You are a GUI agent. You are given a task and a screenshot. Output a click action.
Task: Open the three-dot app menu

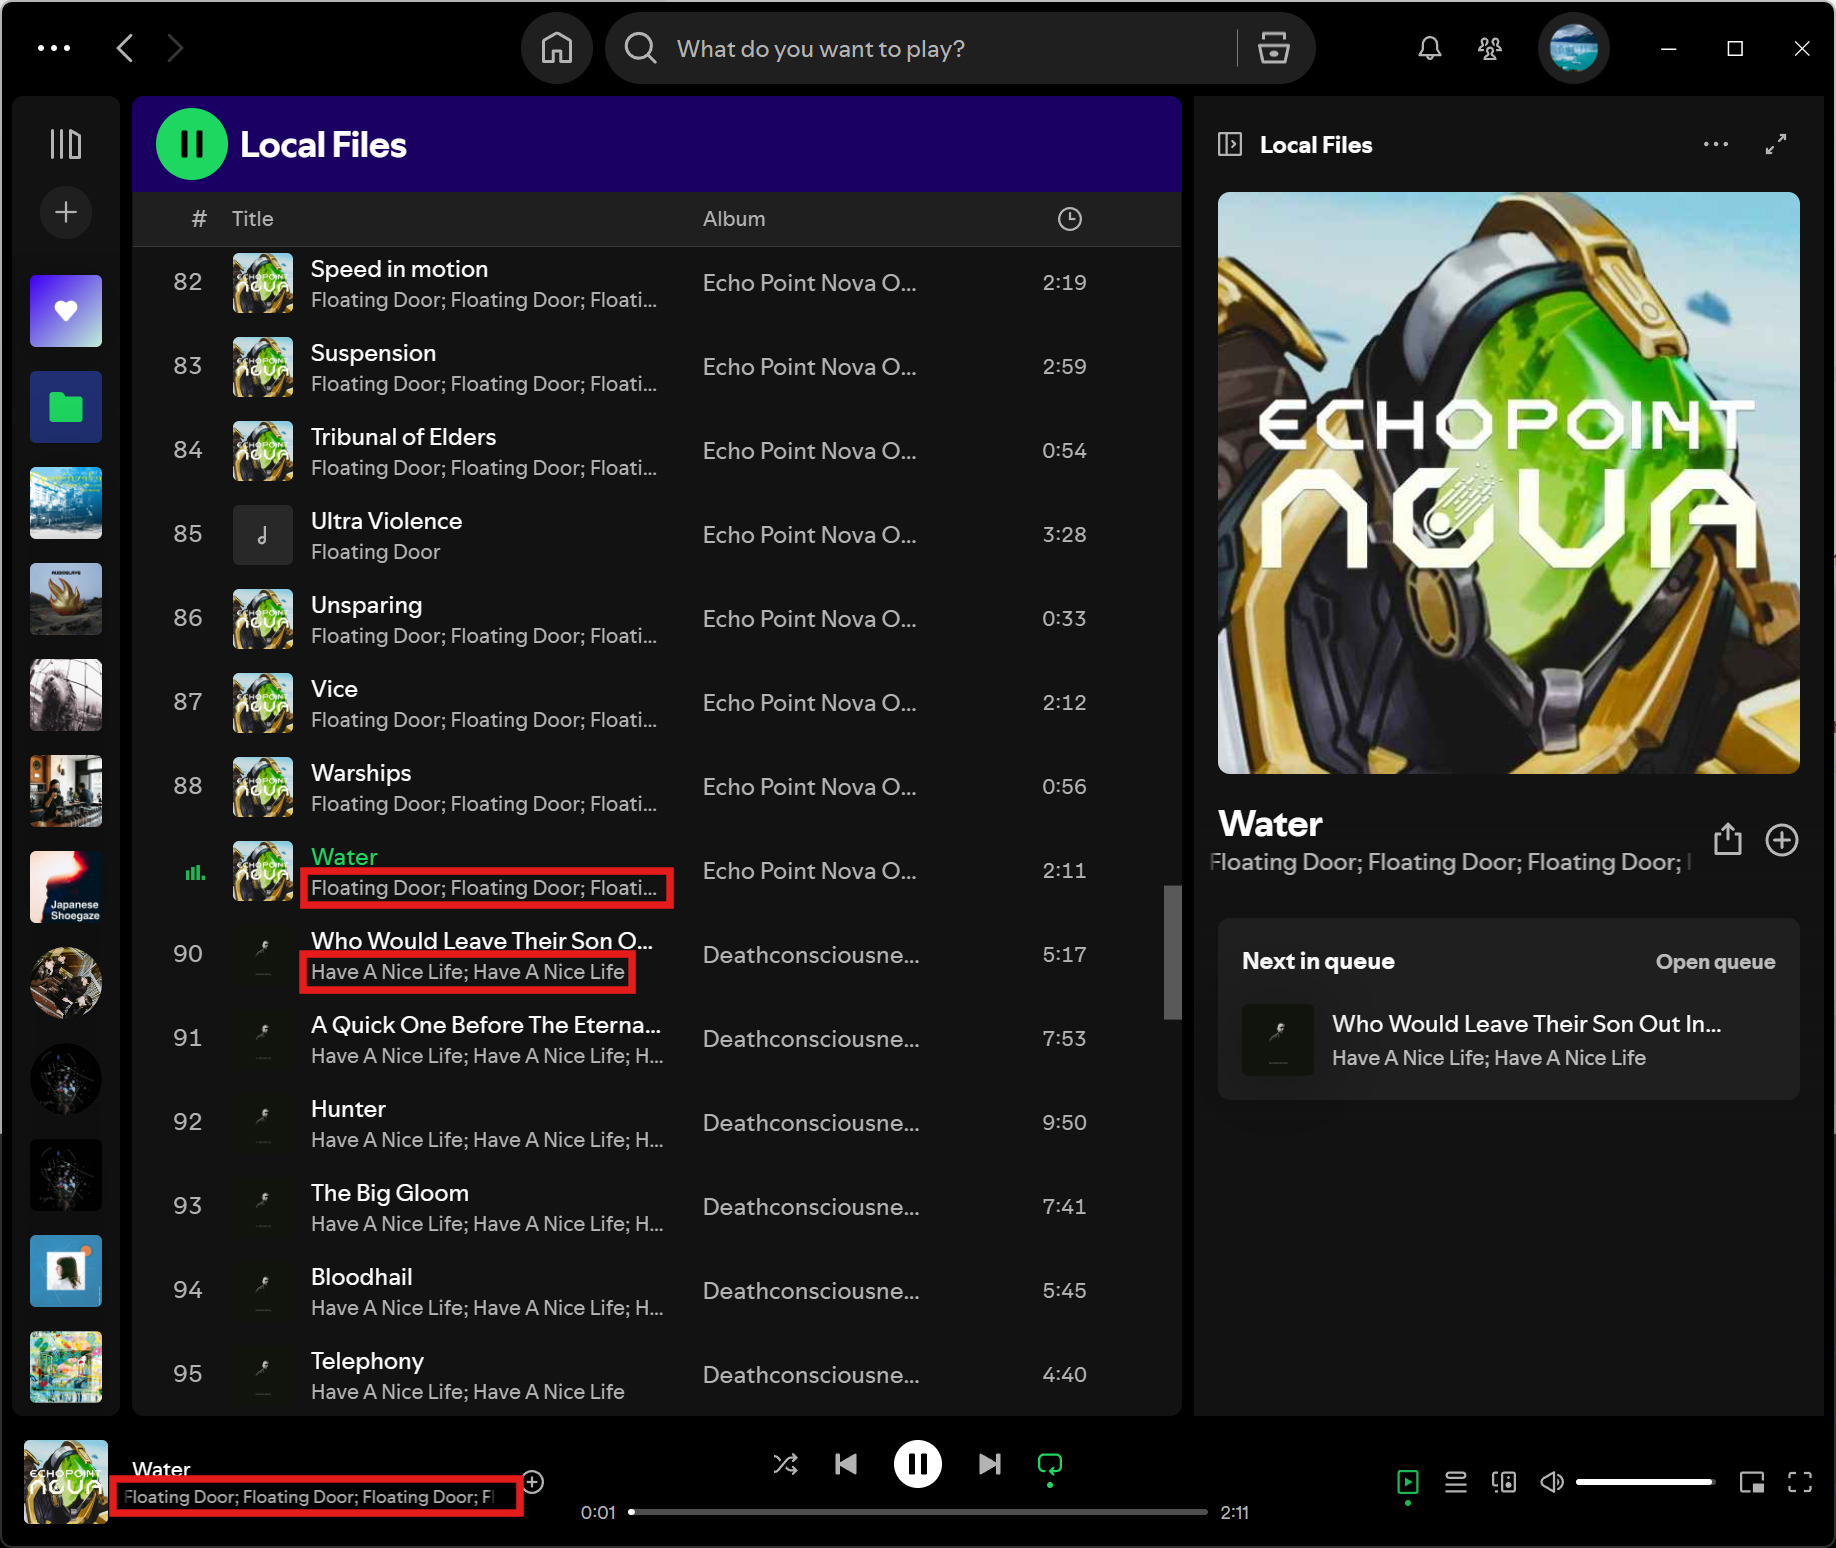(x=54, y=48)
